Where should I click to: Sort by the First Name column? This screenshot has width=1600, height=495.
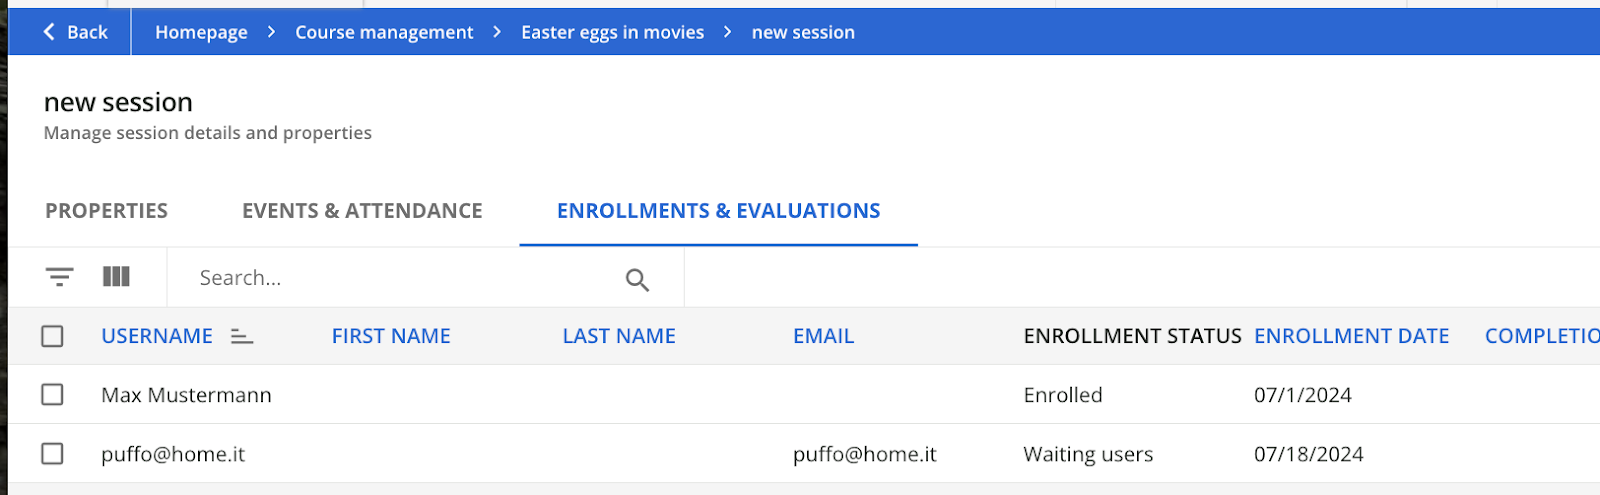[x=391, y=336]
